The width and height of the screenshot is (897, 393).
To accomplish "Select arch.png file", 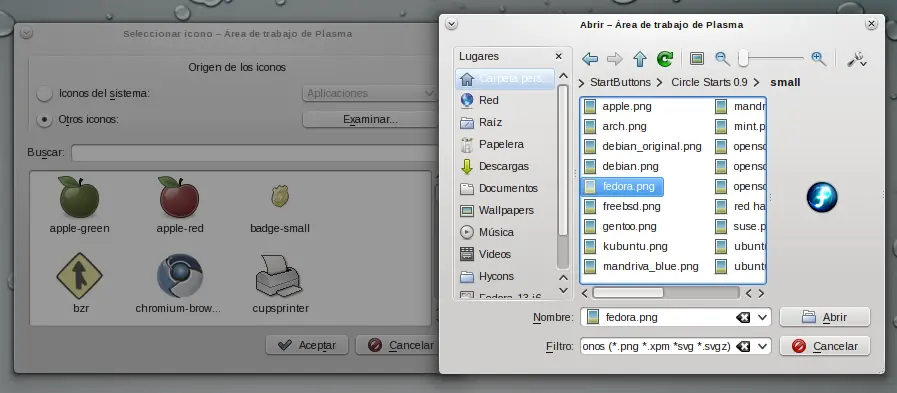I will tap(616, 126).
